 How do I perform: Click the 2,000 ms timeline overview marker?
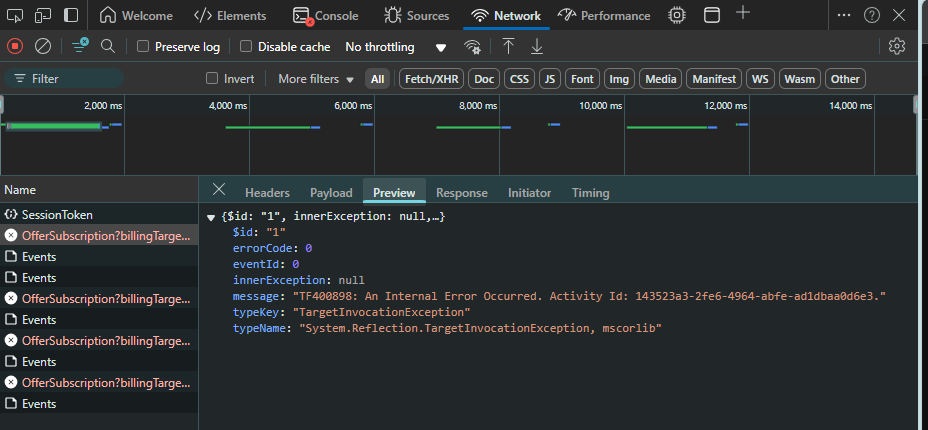click(104, 106)
